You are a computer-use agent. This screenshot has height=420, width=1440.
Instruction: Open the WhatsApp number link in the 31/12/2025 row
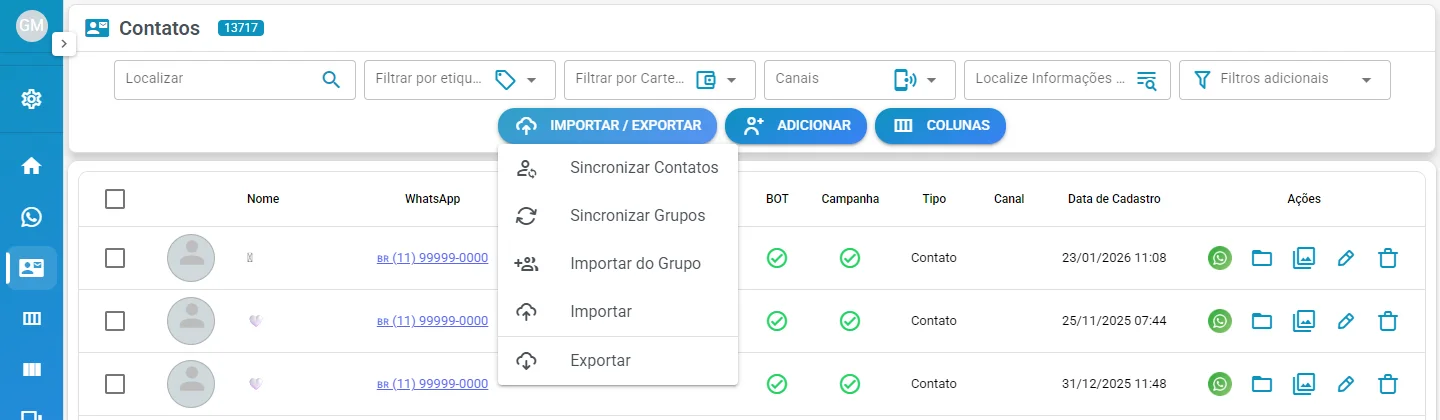(432, 384)
